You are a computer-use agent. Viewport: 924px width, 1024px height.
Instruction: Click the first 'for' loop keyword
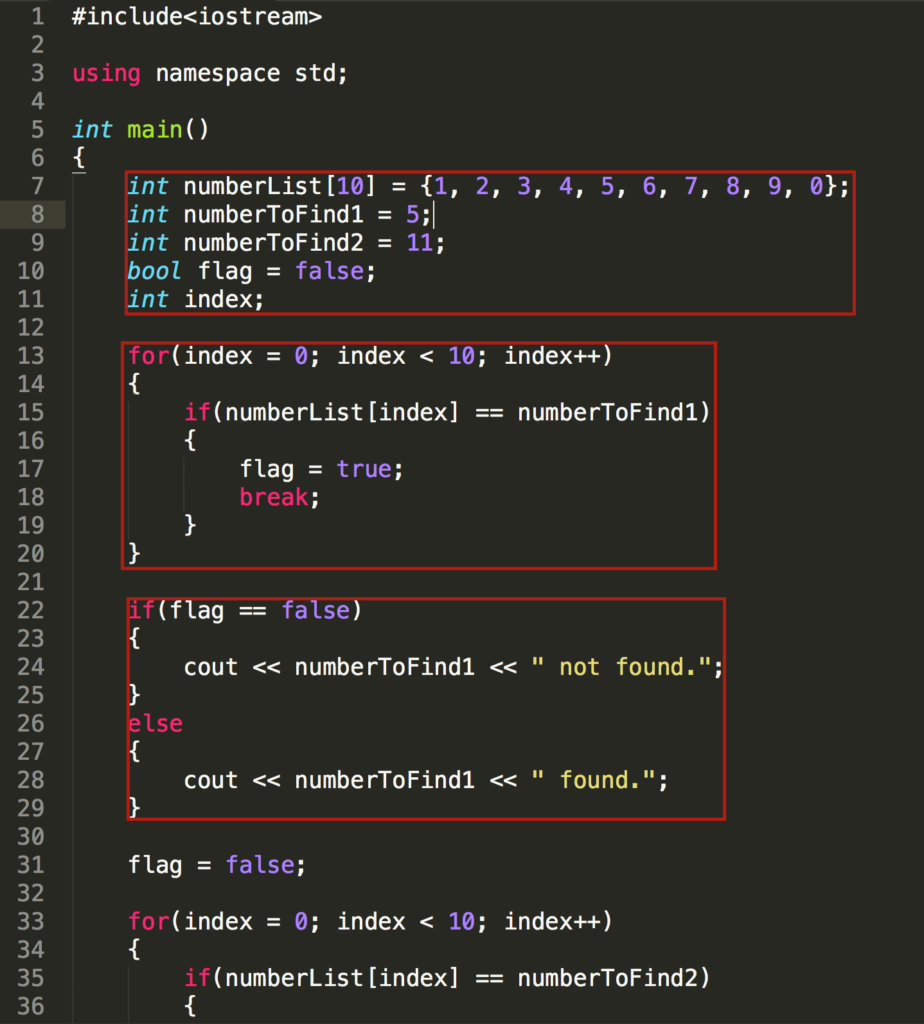point(148,356)
